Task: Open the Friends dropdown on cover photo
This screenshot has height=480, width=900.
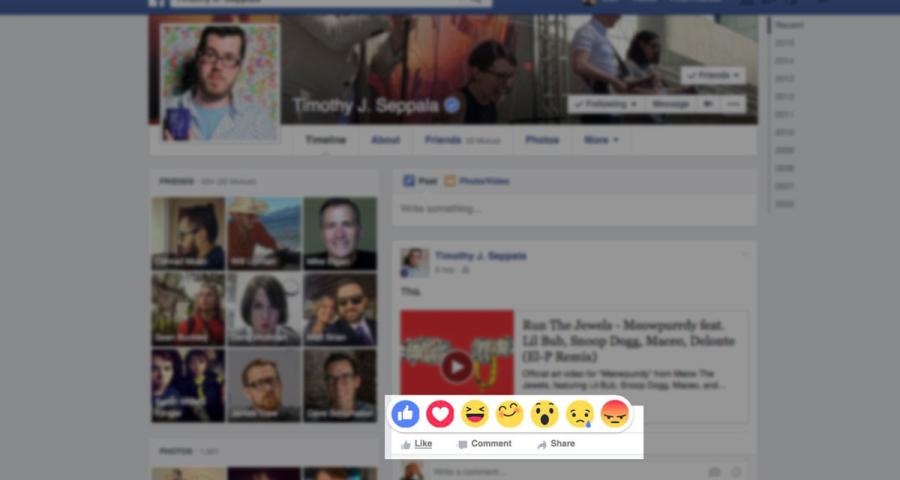Action: [x=713, y=75]
